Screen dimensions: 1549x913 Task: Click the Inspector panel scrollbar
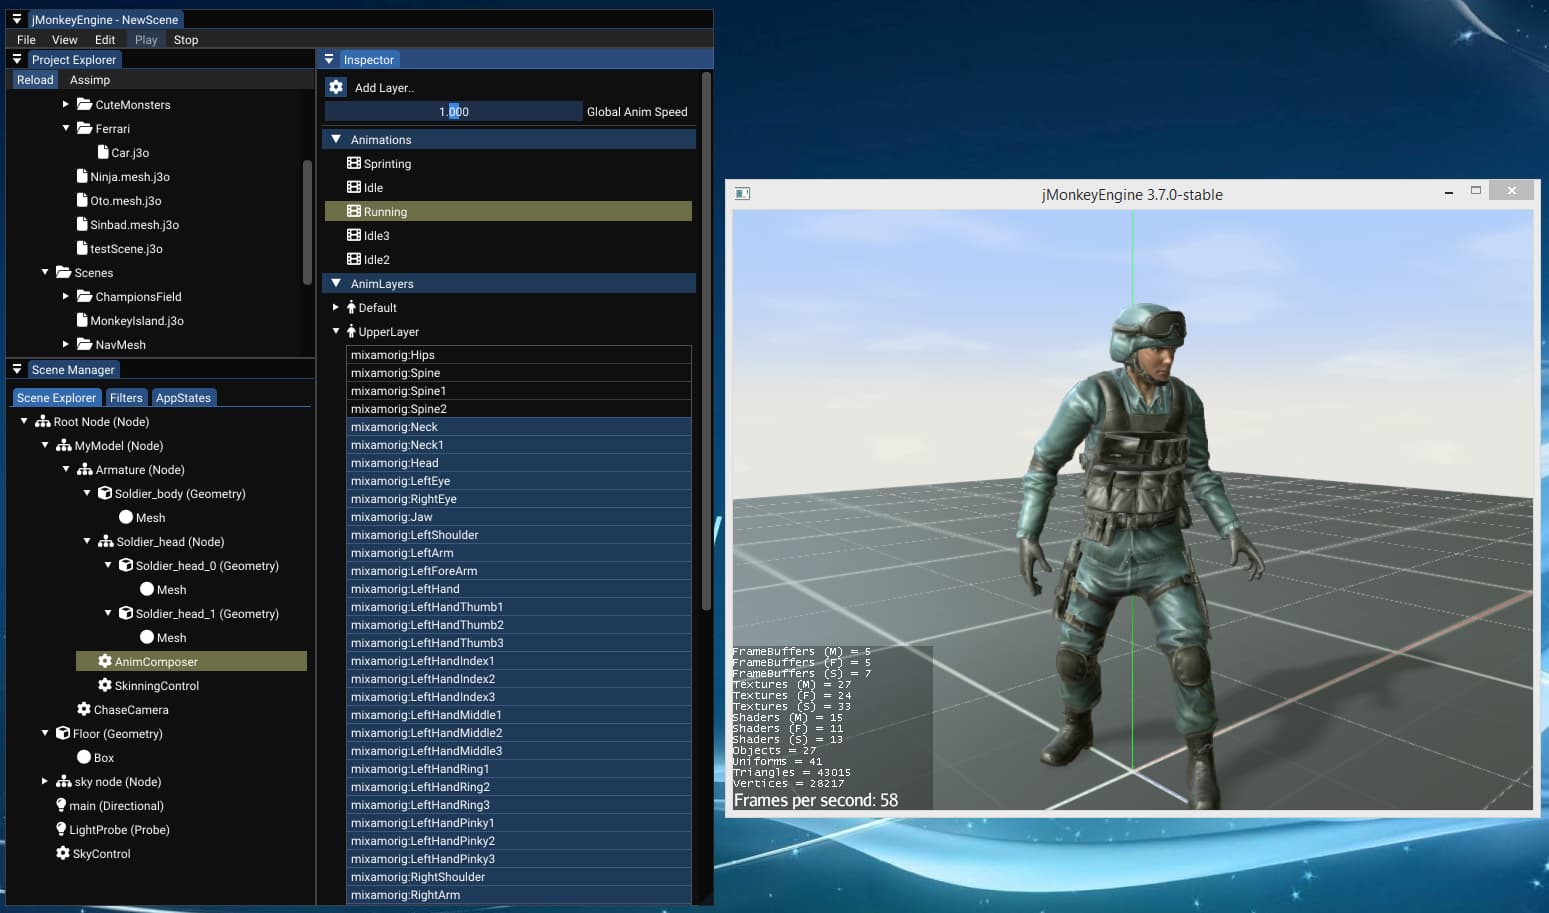pos(706,340)
